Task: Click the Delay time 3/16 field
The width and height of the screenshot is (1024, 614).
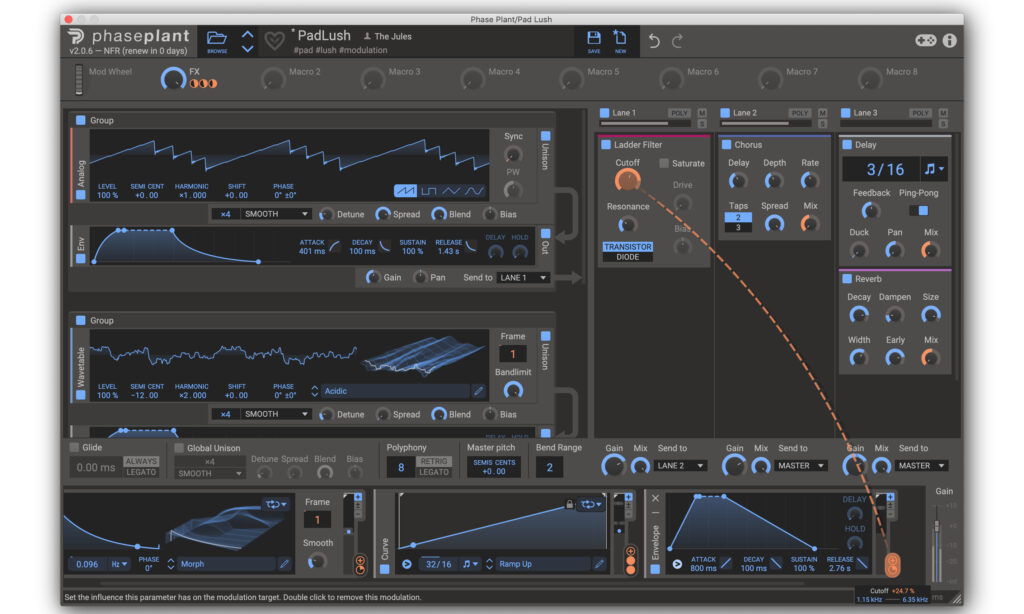Action: tap(882, 169)
